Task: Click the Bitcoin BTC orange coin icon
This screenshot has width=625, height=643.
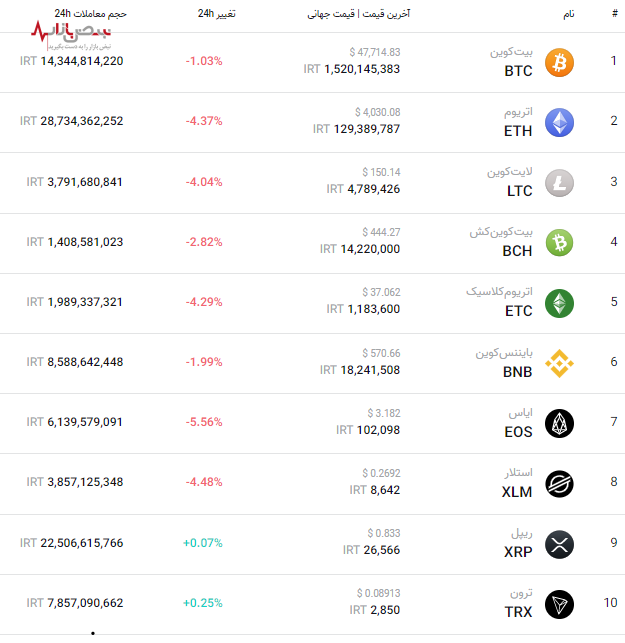Action: click(x=560, y=63)
